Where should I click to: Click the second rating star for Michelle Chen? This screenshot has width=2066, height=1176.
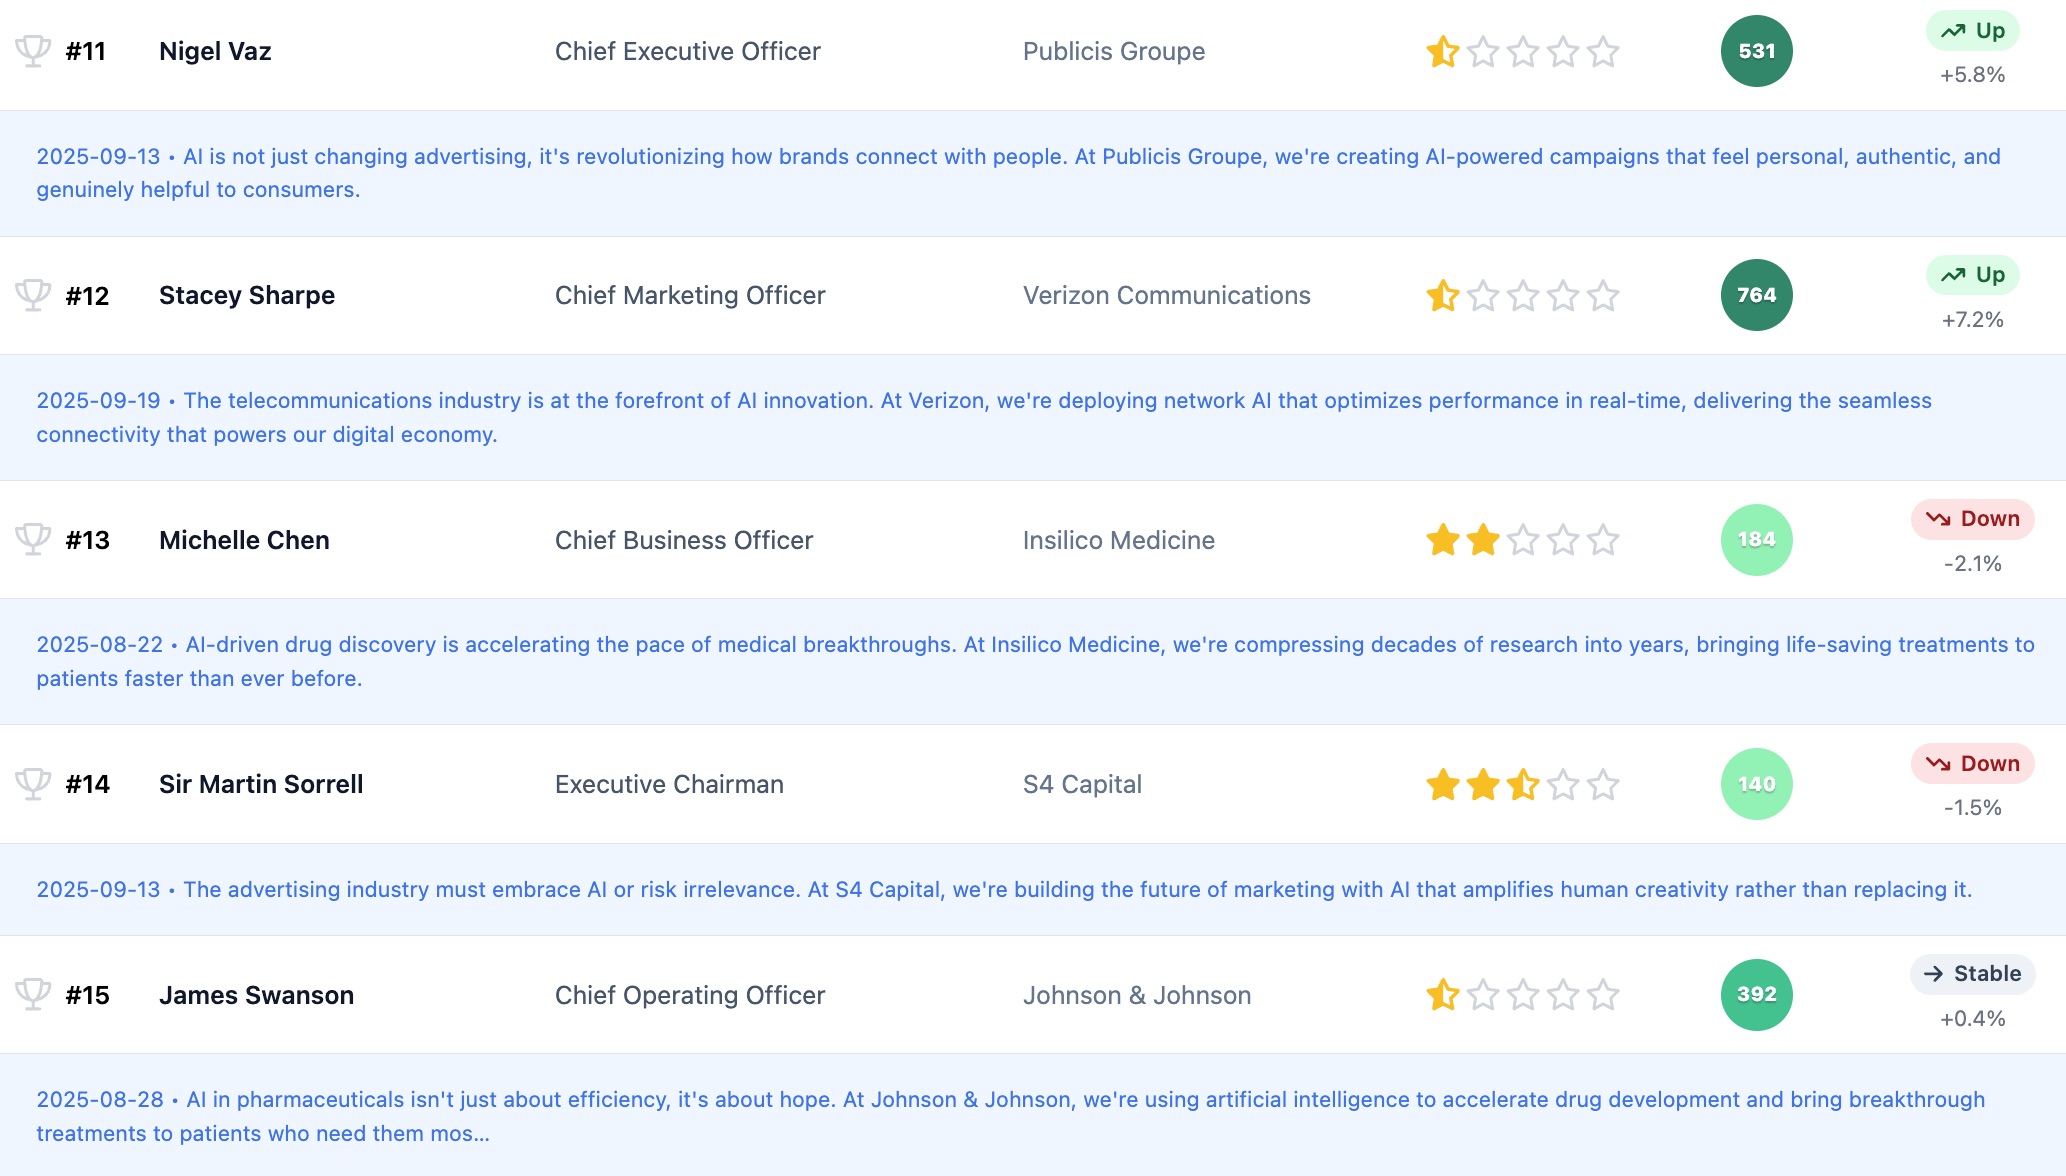click(x=1483, y=540)
